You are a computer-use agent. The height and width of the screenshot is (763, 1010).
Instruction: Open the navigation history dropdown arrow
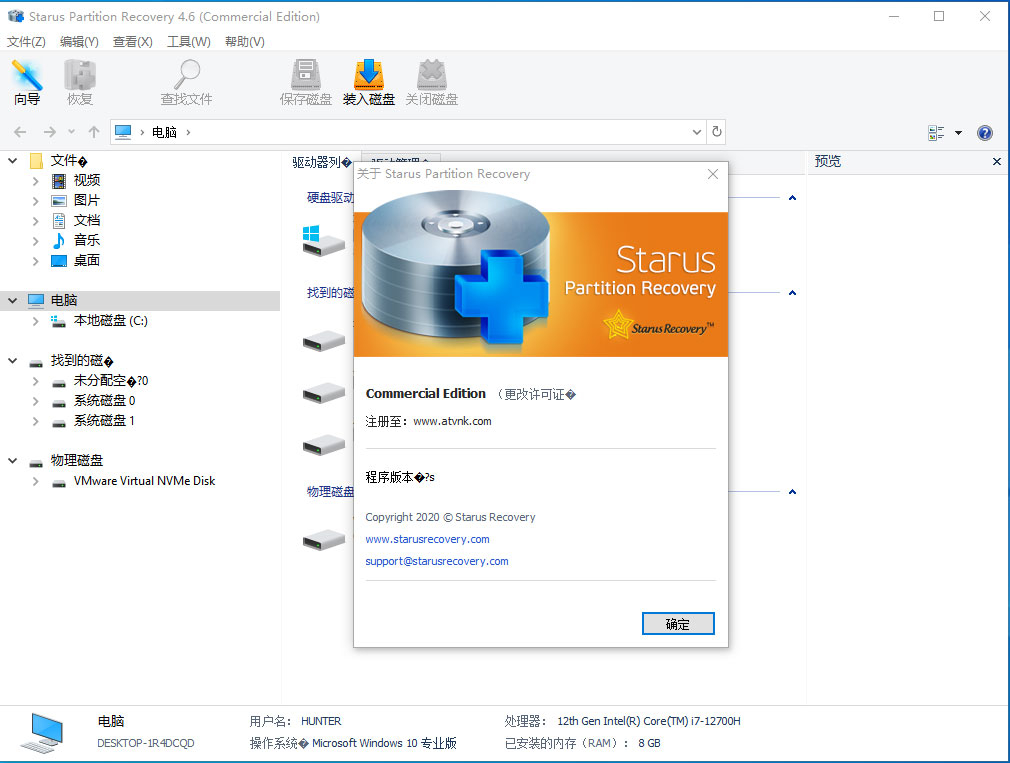71,132
